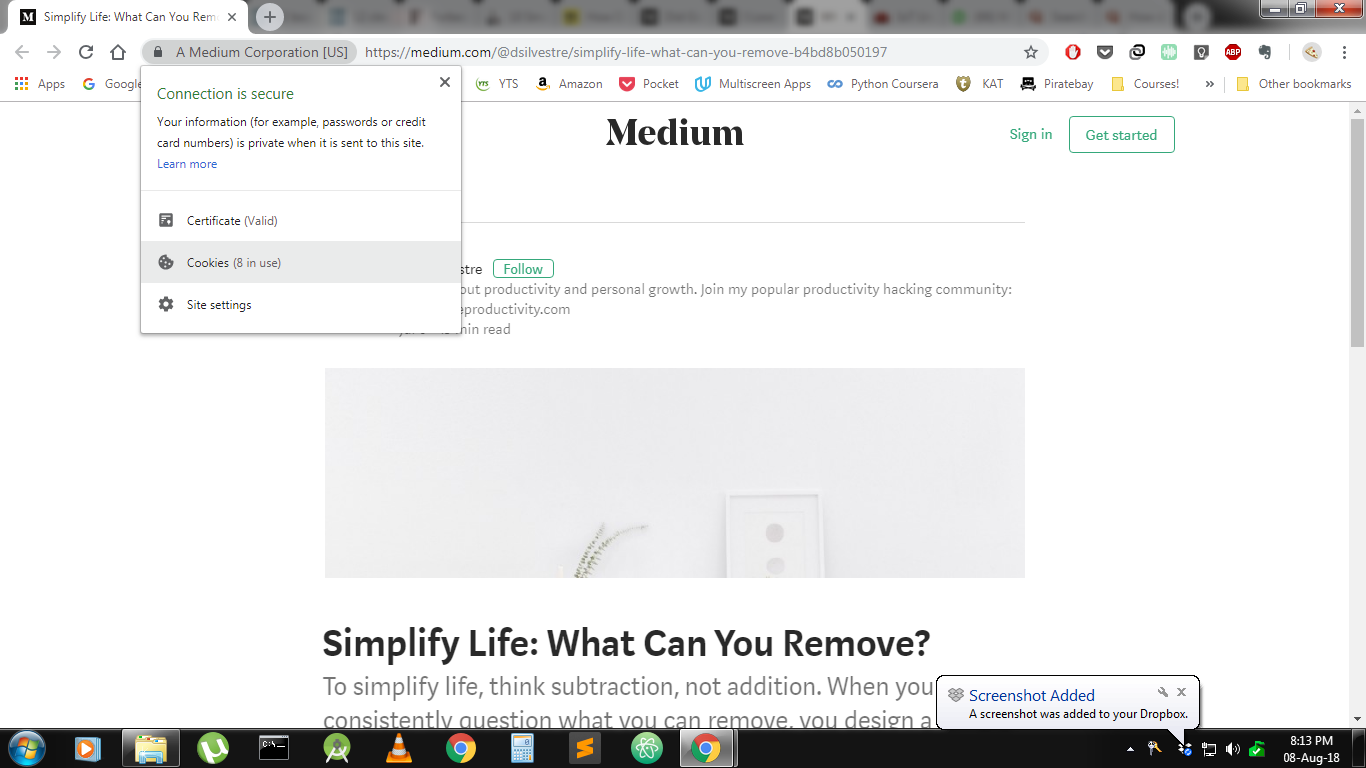Click the chain link extension icon
This screenshot has width=1366, height=768.
[x=1137, y=52]
